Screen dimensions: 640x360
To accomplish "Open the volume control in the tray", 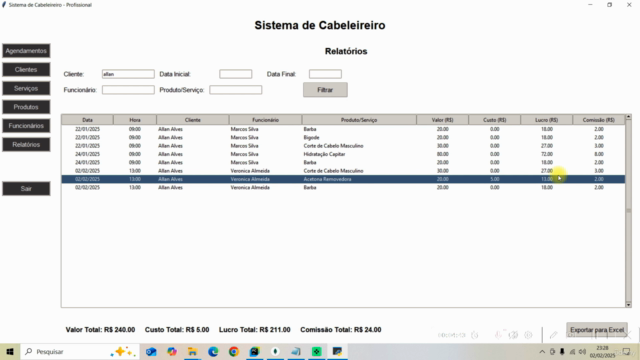I will (582, 352).
